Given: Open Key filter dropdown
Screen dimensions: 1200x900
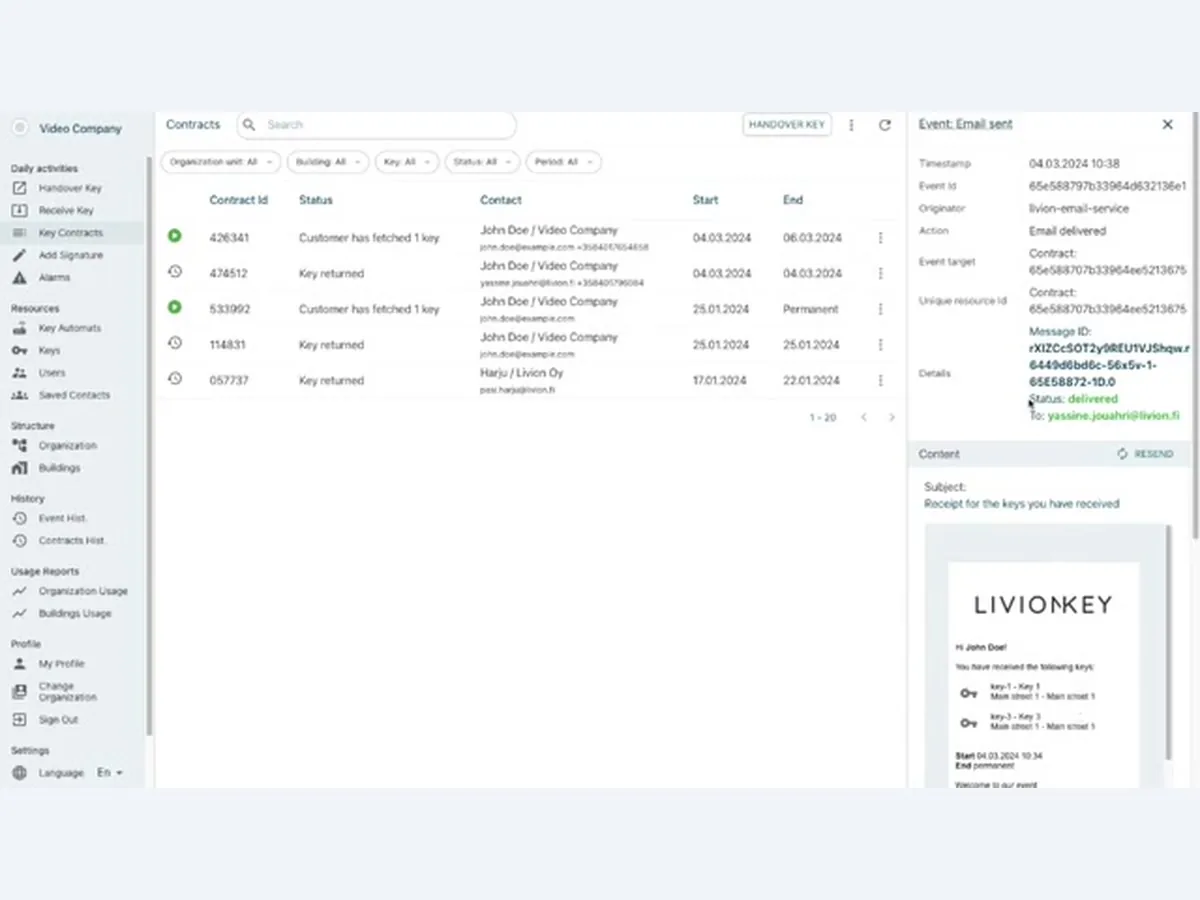Looking at the screenshot, I should pos(407,161).
